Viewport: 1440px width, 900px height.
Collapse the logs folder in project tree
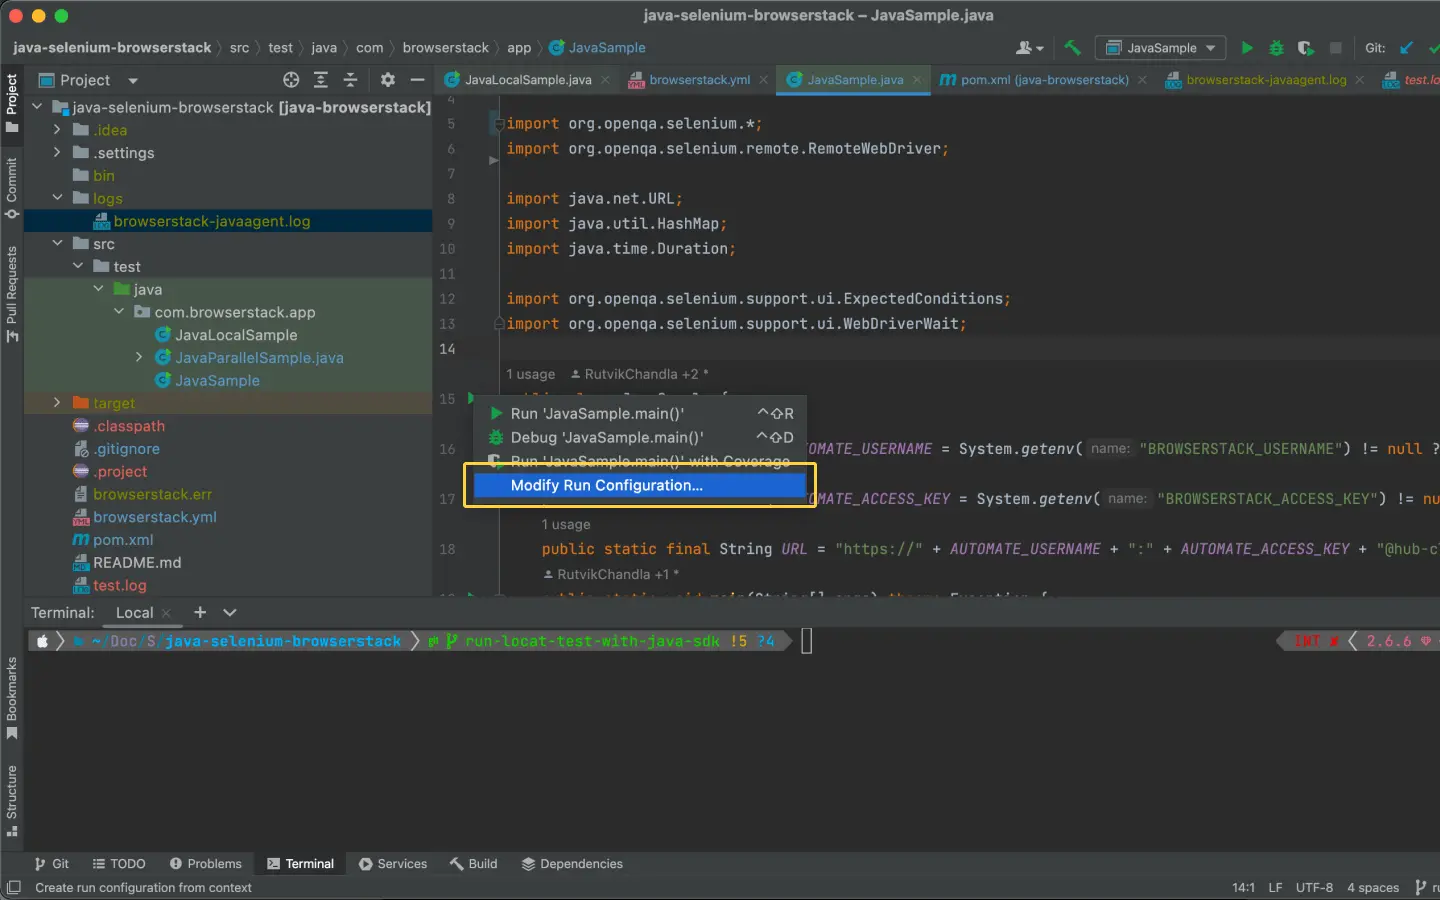pos(57,198)
